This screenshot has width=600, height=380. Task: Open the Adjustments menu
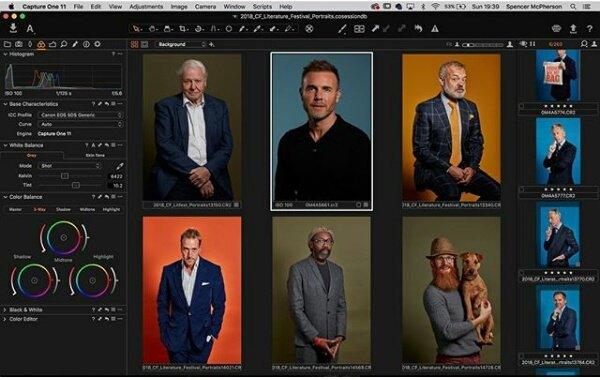[146, 7]
